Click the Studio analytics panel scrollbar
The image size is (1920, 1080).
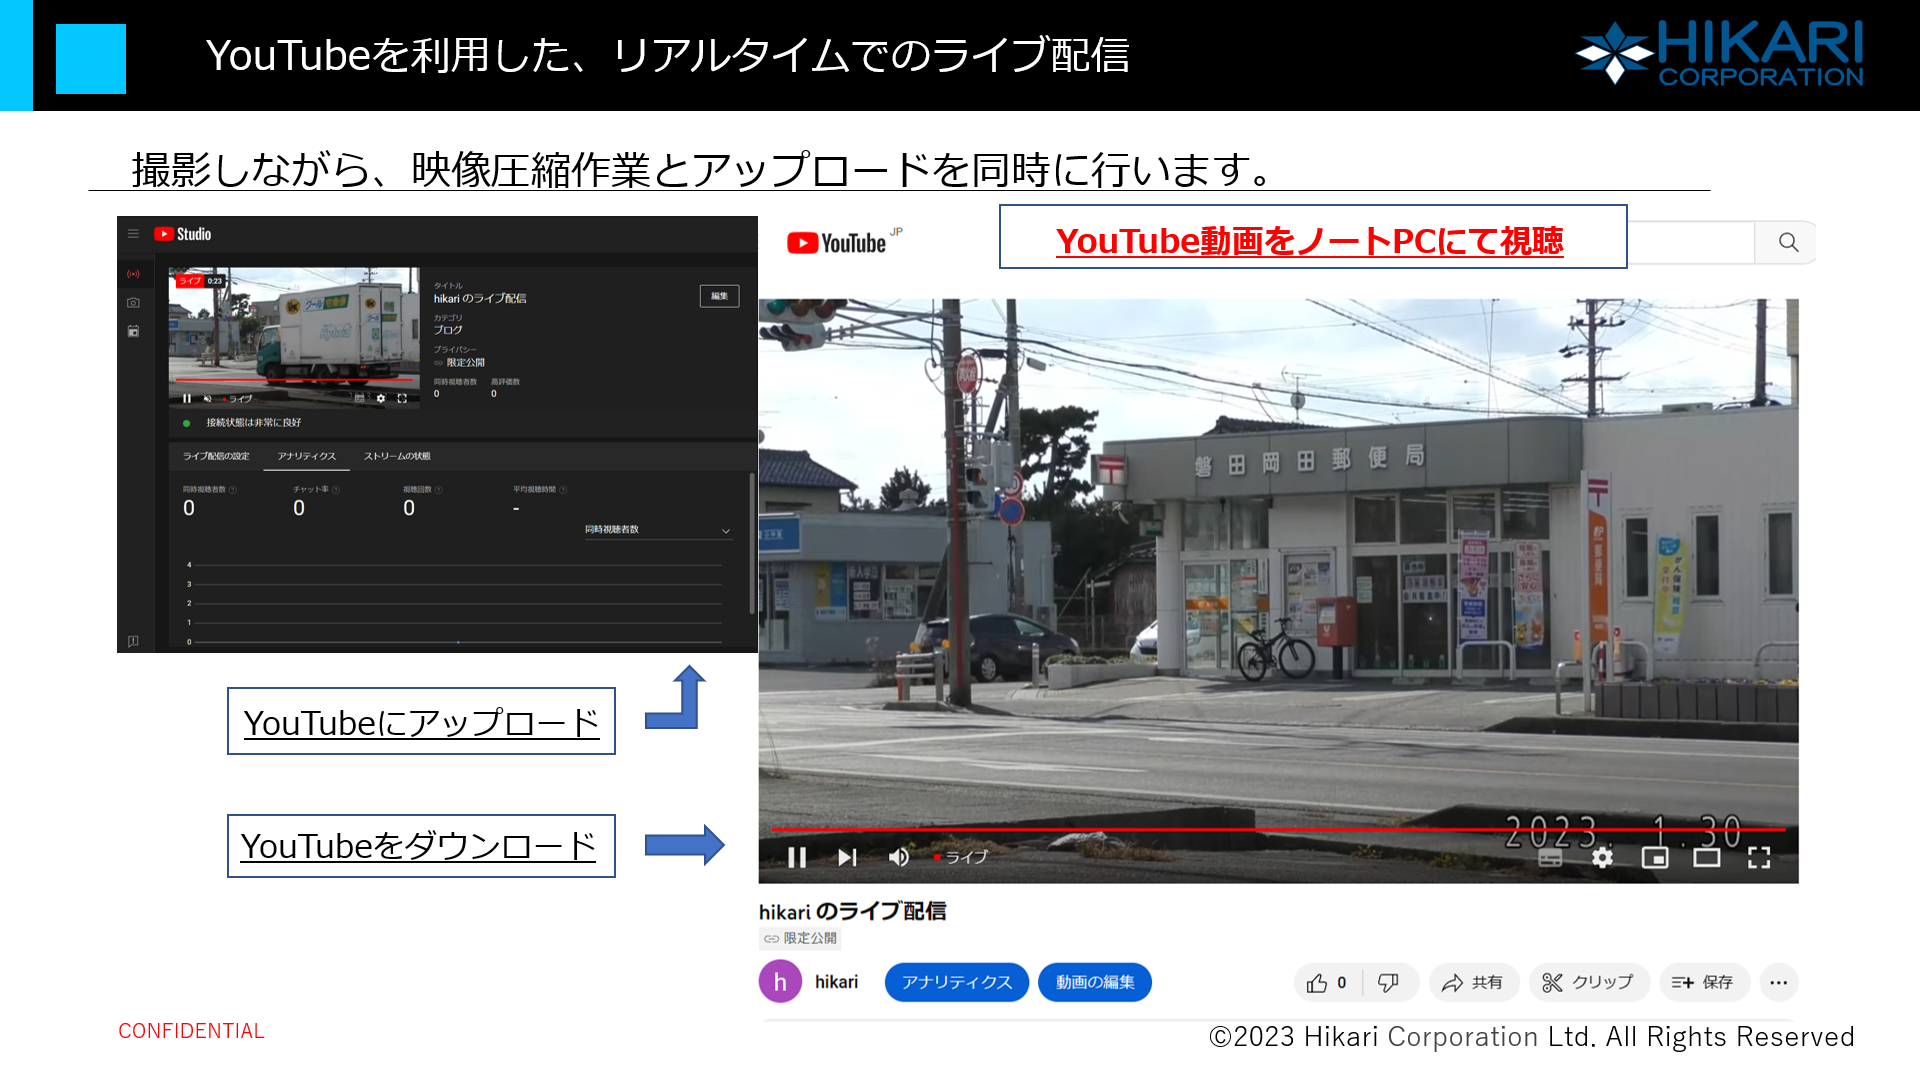click(x=752, y=543)
